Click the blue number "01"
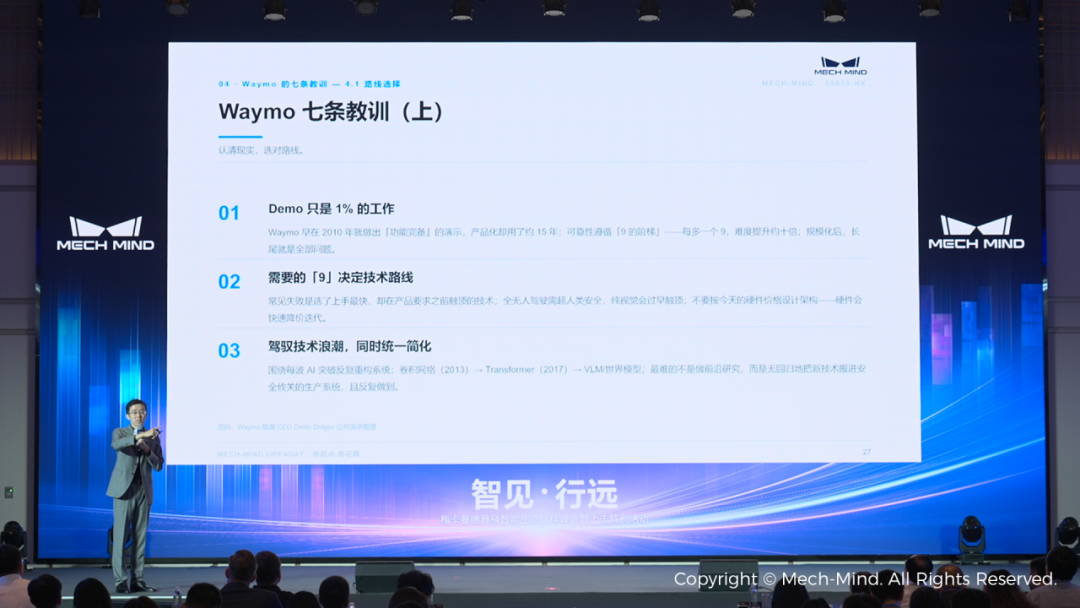This screenshot has width=1080, height=608. [229, 213]
